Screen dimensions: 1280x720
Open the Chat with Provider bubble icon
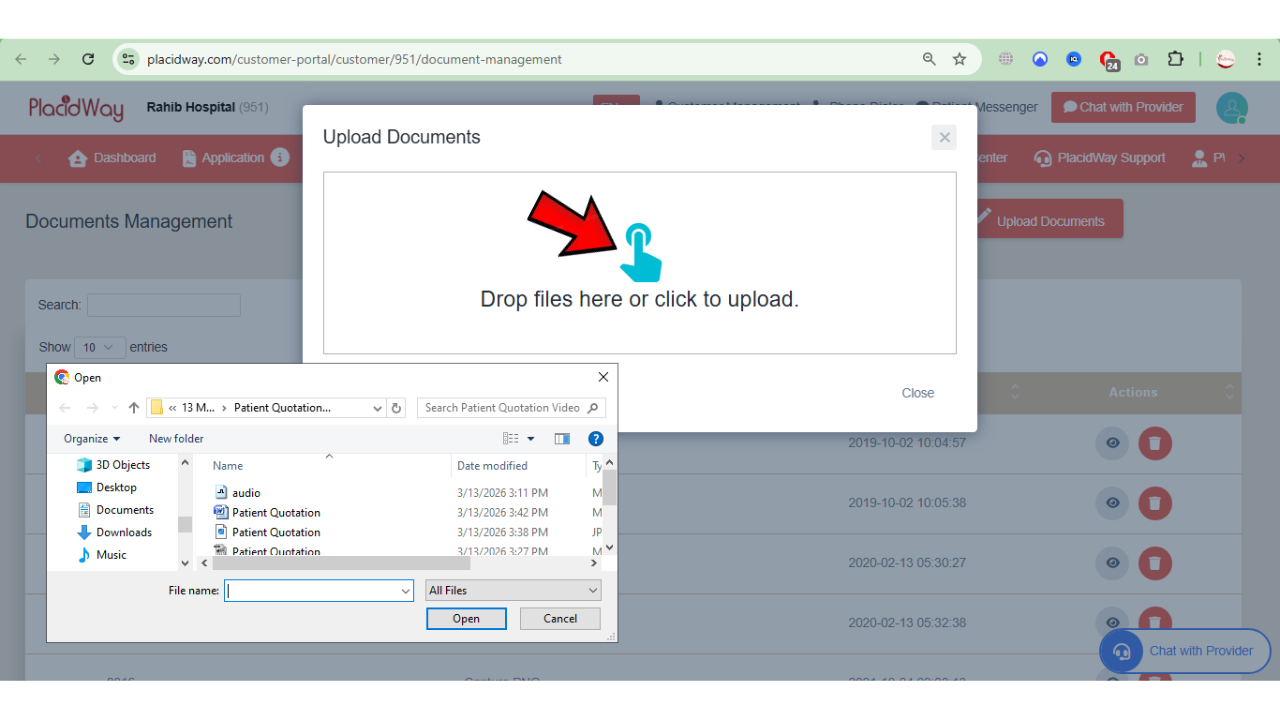[x=1069, y=107]
